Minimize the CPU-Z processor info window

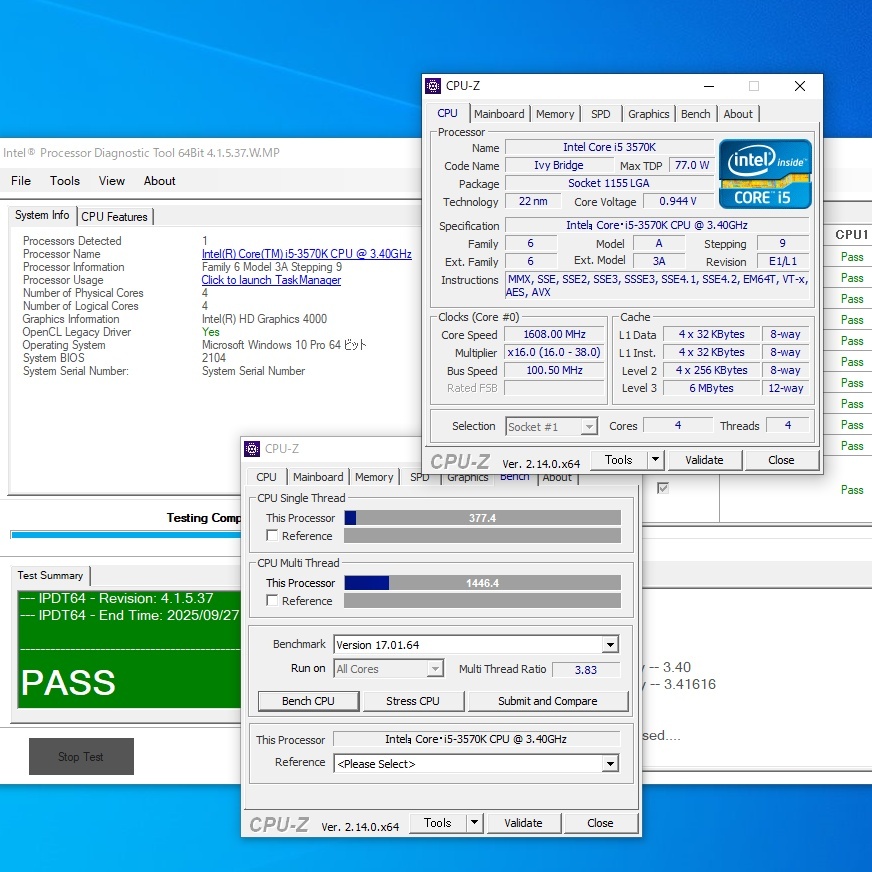coord(708,86)
